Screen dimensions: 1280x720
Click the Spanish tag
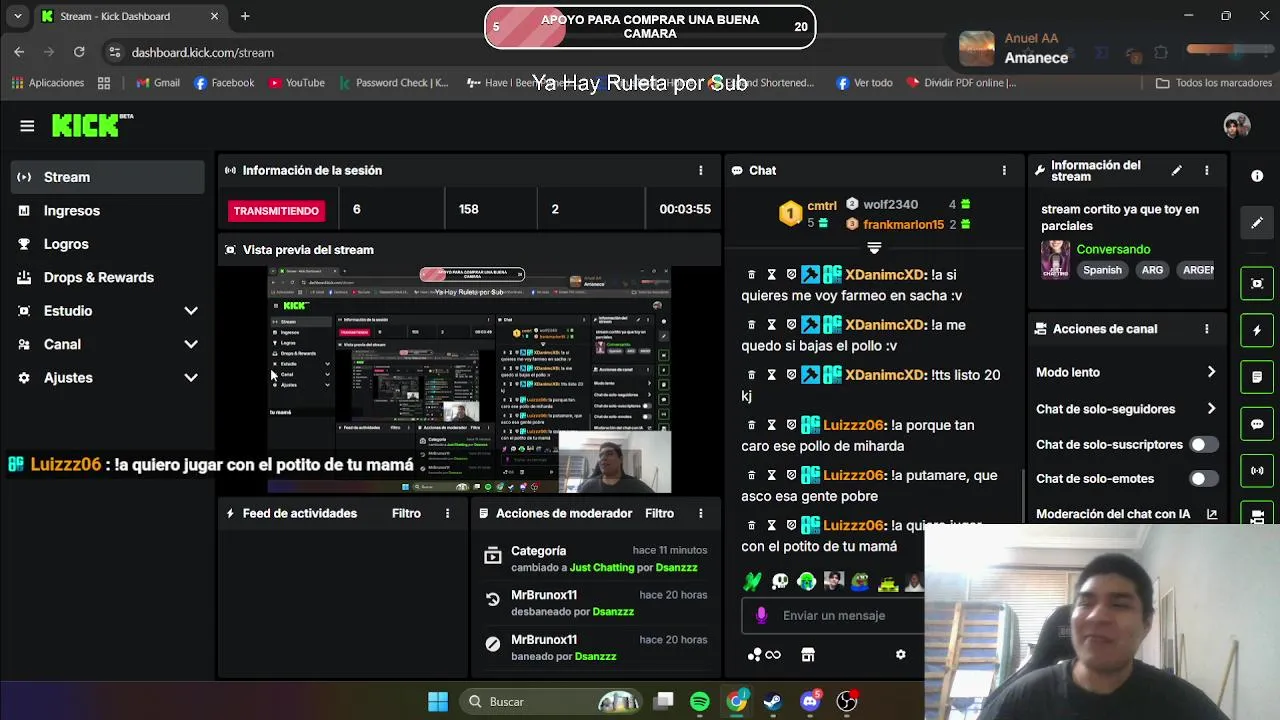(x=1102, y=270)
